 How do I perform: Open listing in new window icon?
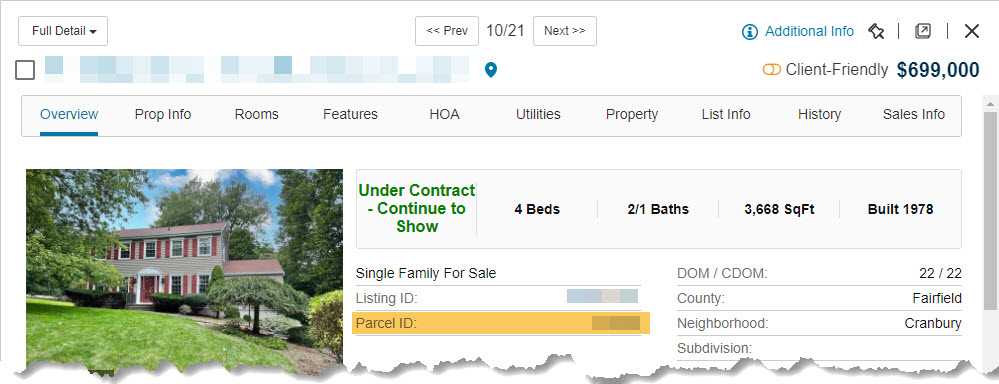coord(923,31)
